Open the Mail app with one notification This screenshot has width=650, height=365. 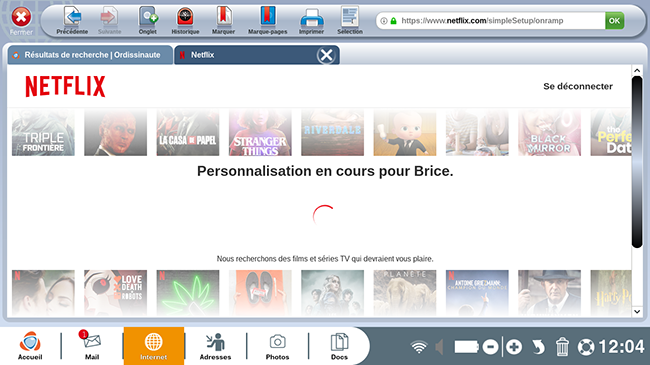click(x=92, y=346)
